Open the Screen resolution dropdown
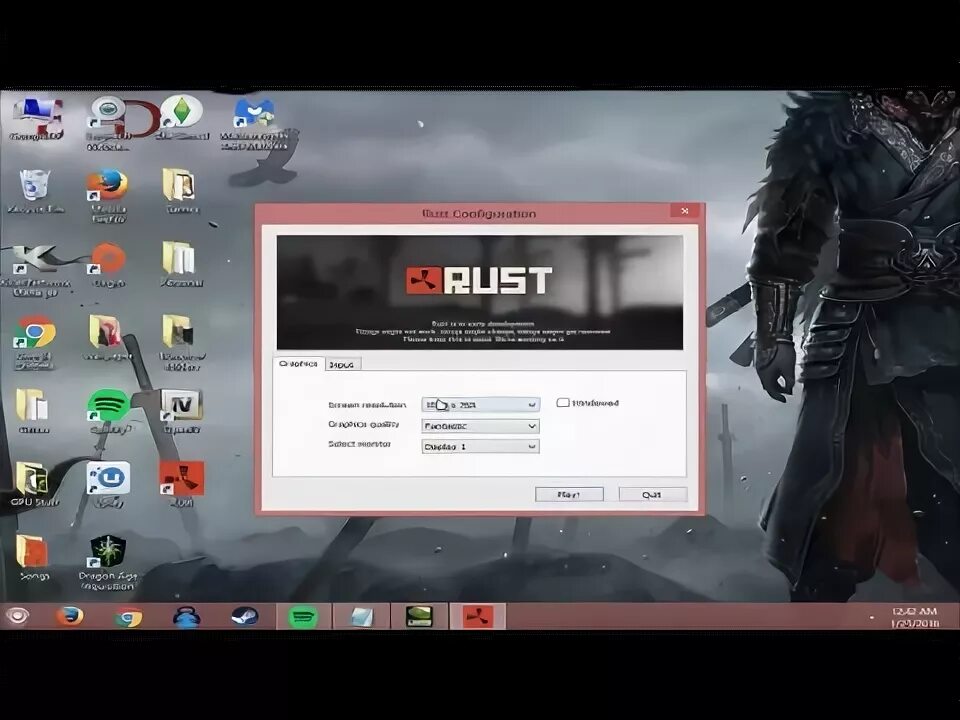Image resolution: width=960 pixels, height=720 pixels. pyautogui.click(x=481, y=405)
